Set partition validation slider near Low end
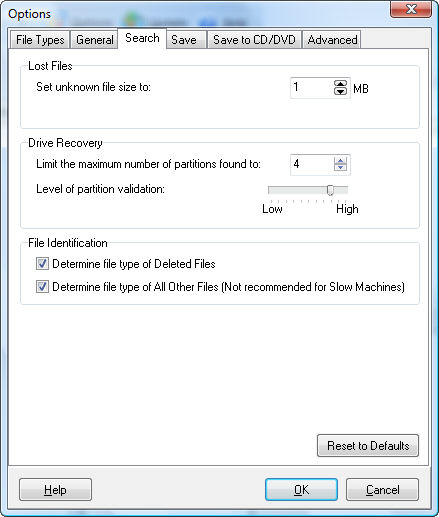 point(272,190)
